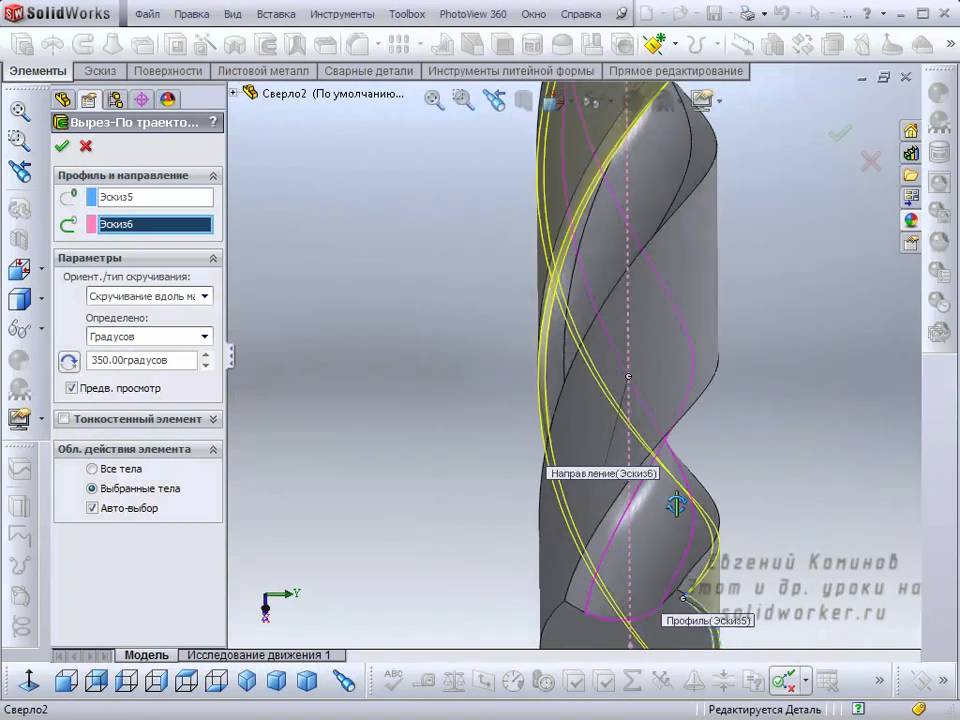Switch to the Эскиз tab
Screen dimensions: 960x720
pos(100,71)
